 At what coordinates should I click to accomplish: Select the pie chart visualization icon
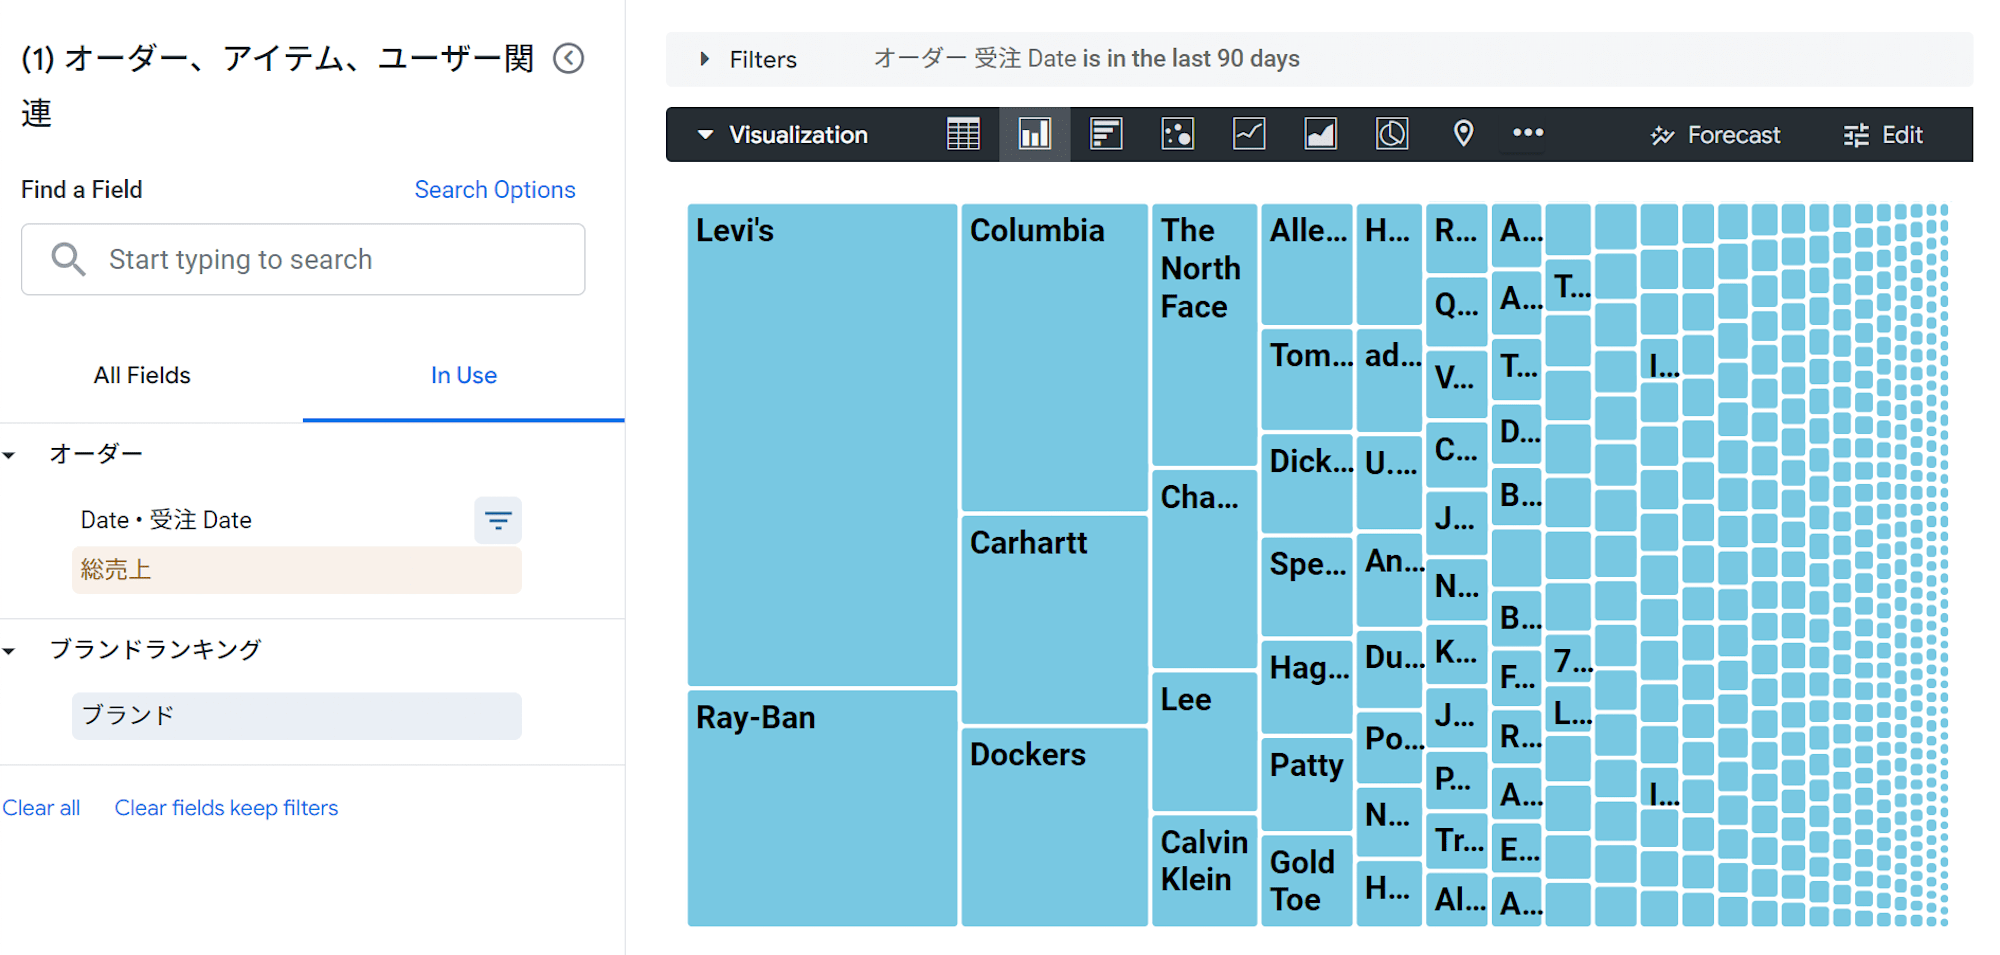click(1392, 134)
